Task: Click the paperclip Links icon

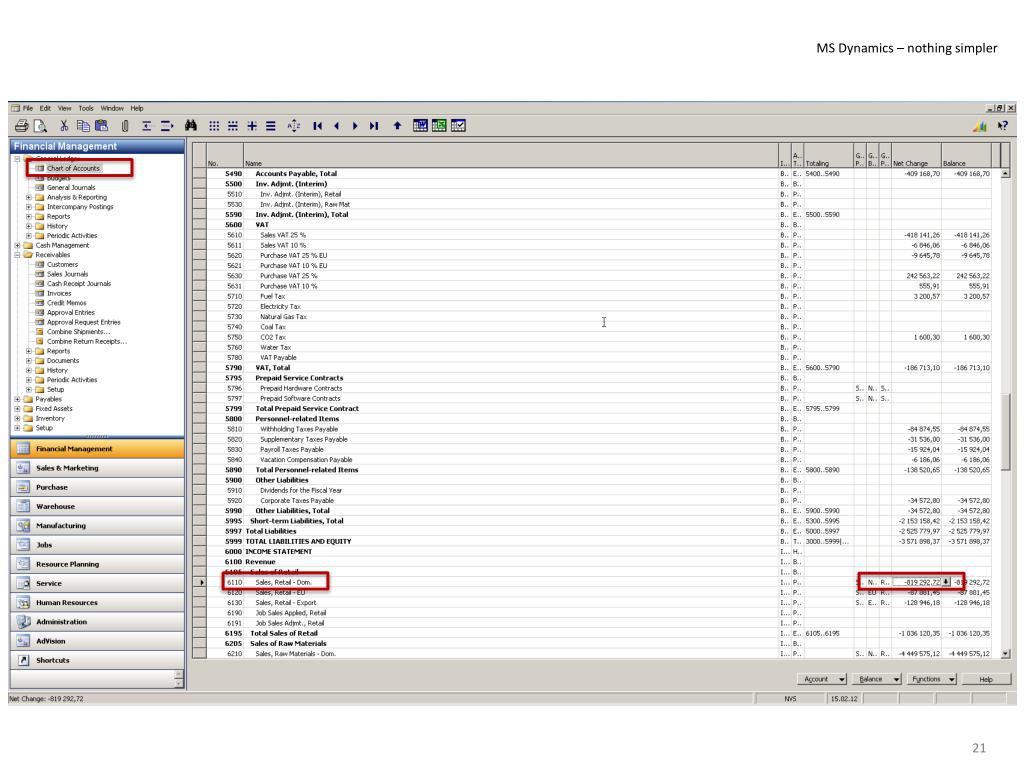Action: 125,126
